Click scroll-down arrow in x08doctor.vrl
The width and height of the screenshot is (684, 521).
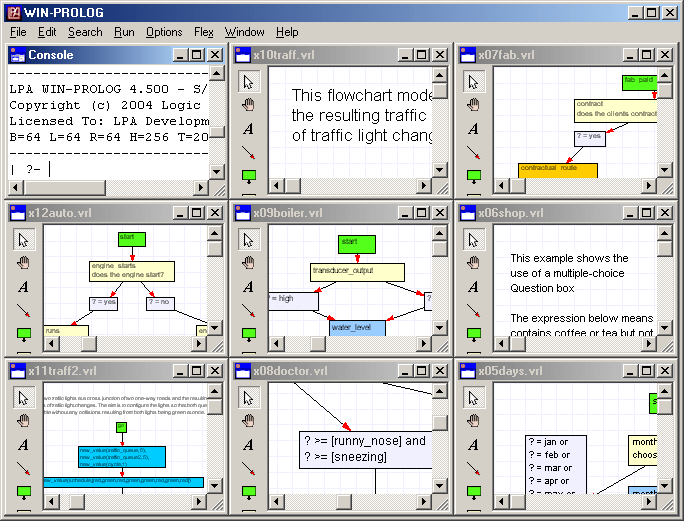pos(440,485)
